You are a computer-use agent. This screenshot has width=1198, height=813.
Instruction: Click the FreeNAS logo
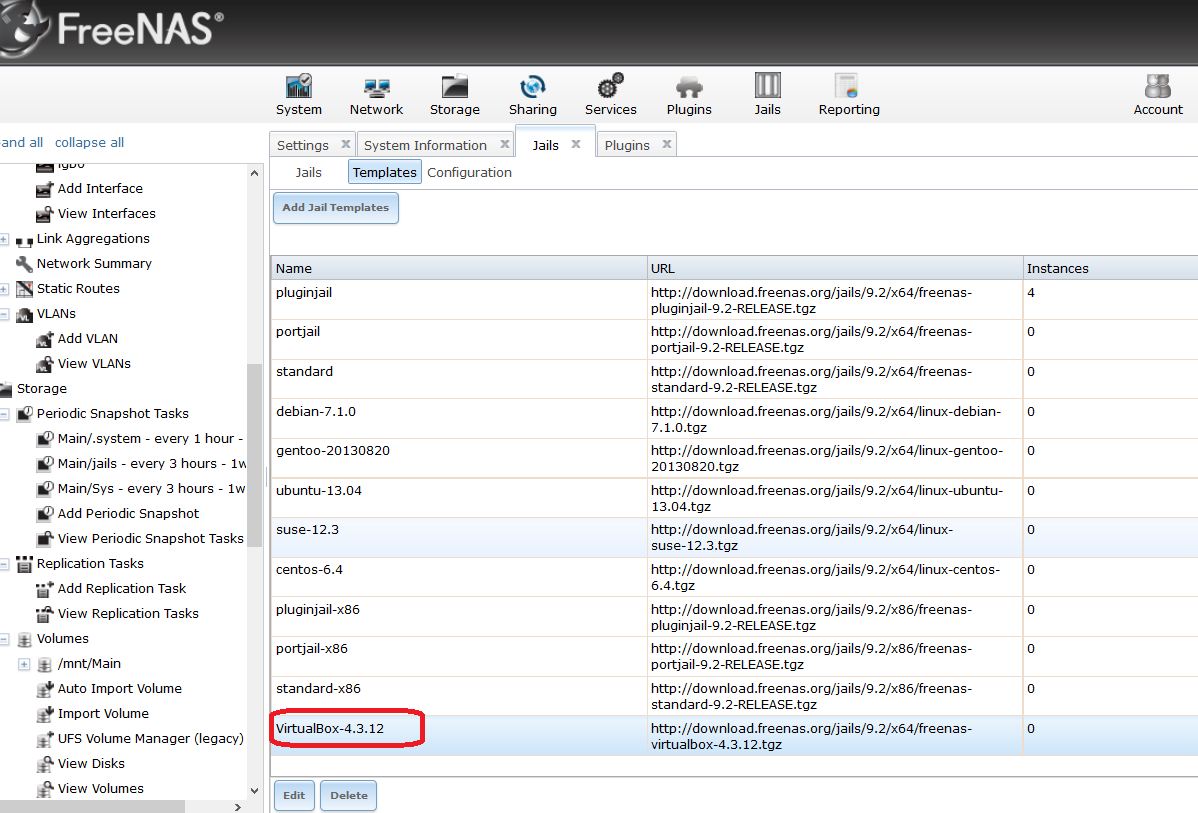click(112, 29)
